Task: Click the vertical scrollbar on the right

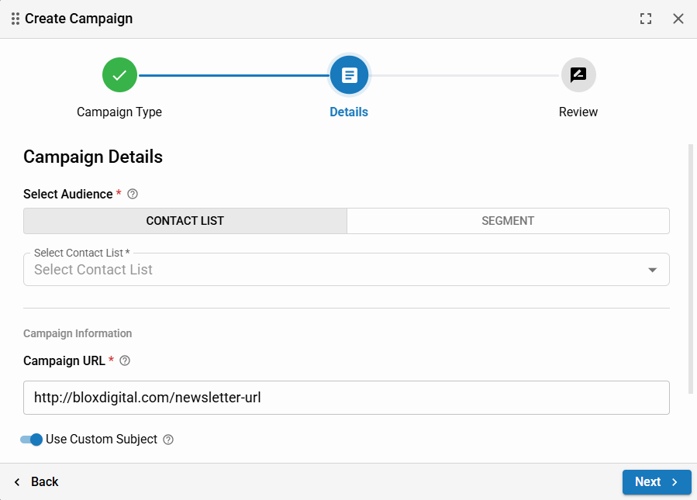Action: click(689, 270)
